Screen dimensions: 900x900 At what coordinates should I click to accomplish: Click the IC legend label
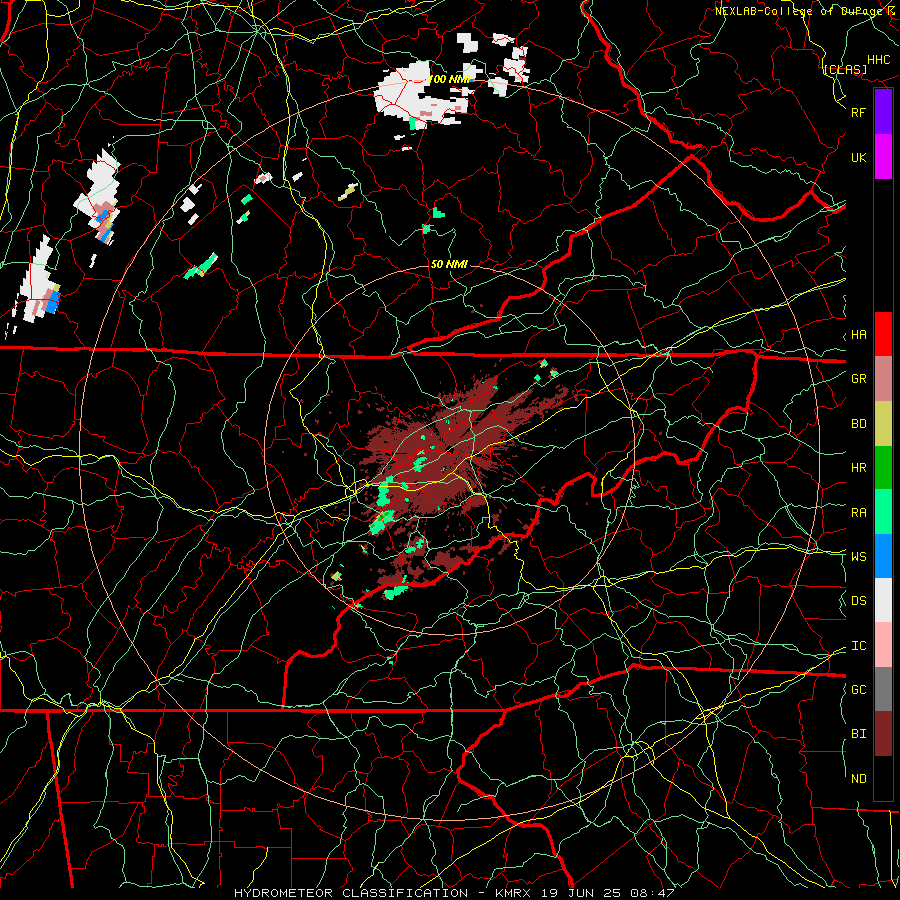[x=859, y=646]
